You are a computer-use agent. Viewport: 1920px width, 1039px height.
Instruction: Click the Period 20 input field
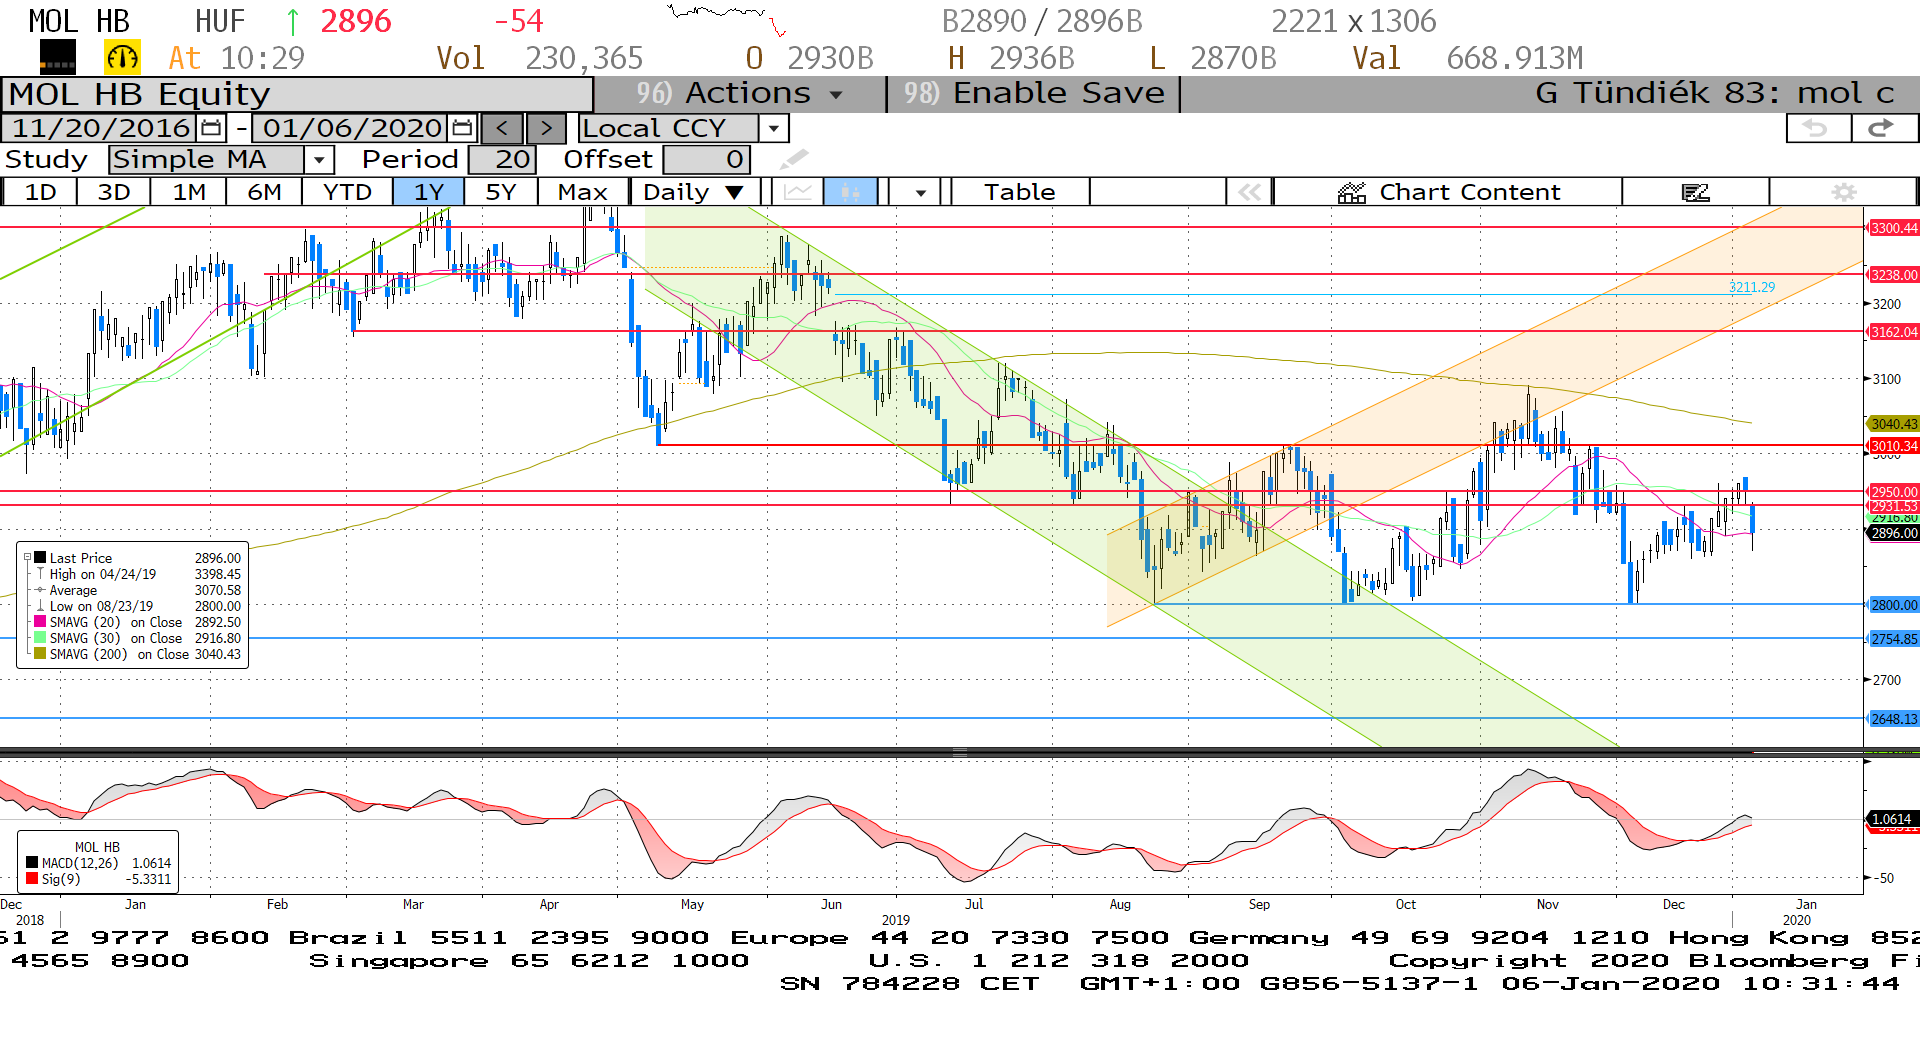503,159
